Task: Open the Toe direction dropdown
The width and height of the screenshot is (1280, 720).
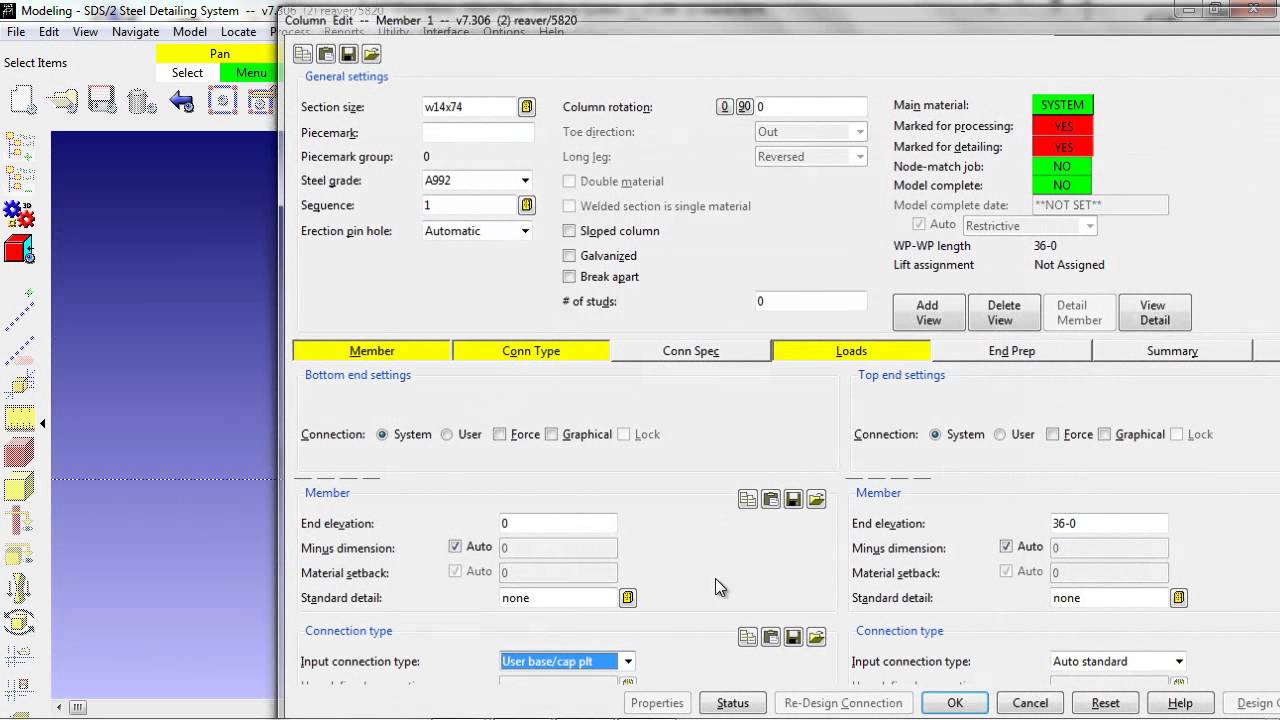Action: tap(859, 132)
